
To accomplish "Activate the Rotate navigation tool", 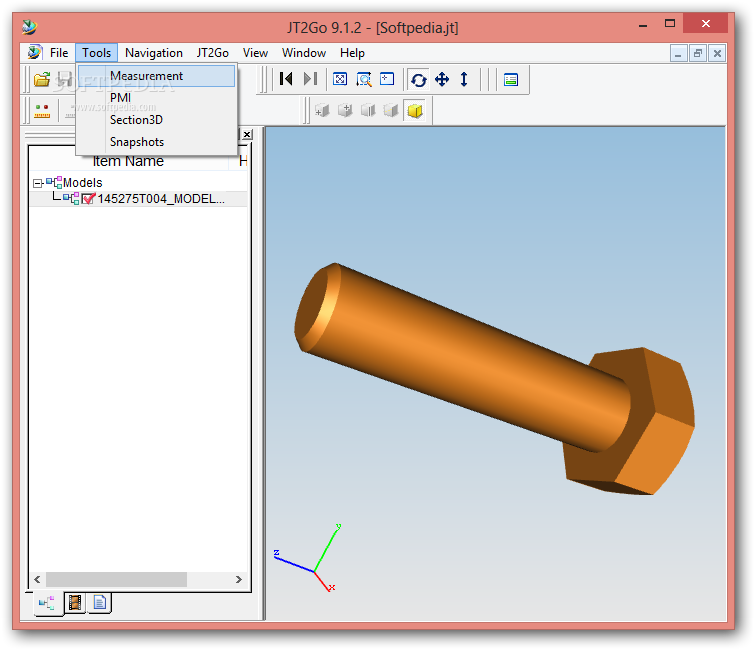I will click(418, 79).
